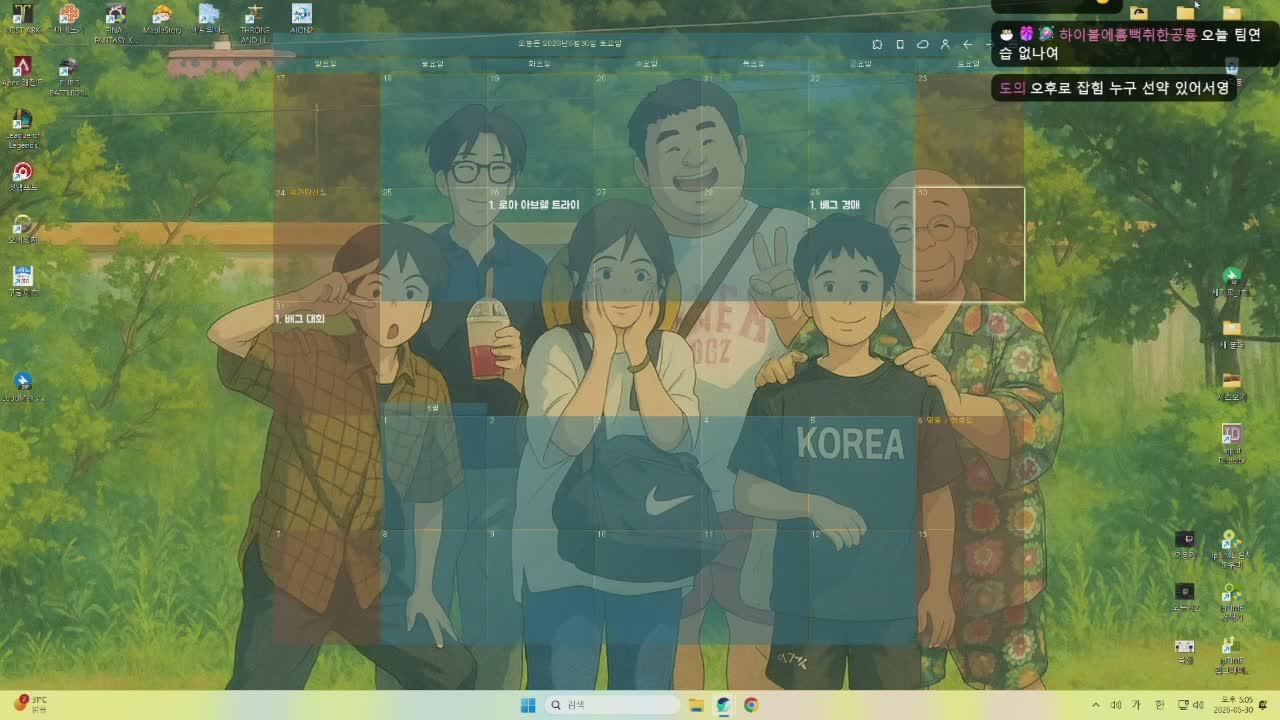Select the '1. 배그 경매' calendar event

point(834,205)
